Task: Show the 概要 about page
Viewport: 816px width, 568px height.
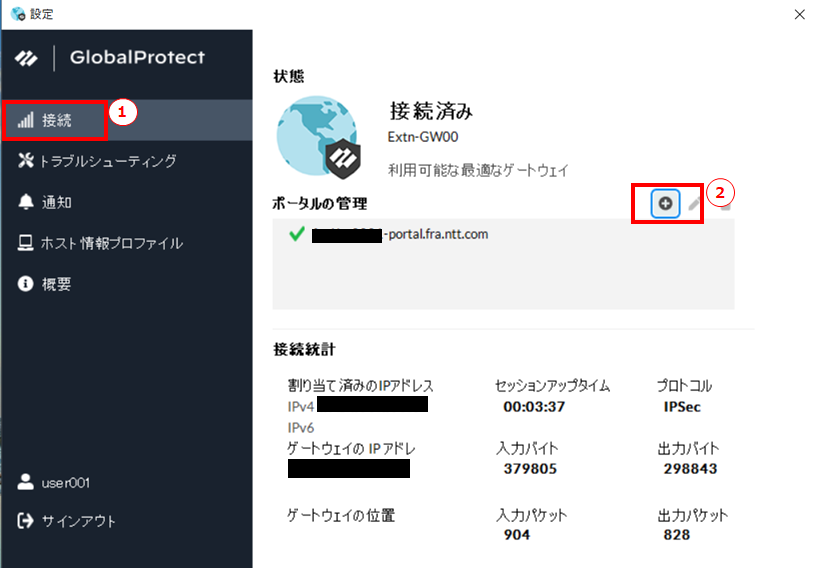Action: point(126,284)
